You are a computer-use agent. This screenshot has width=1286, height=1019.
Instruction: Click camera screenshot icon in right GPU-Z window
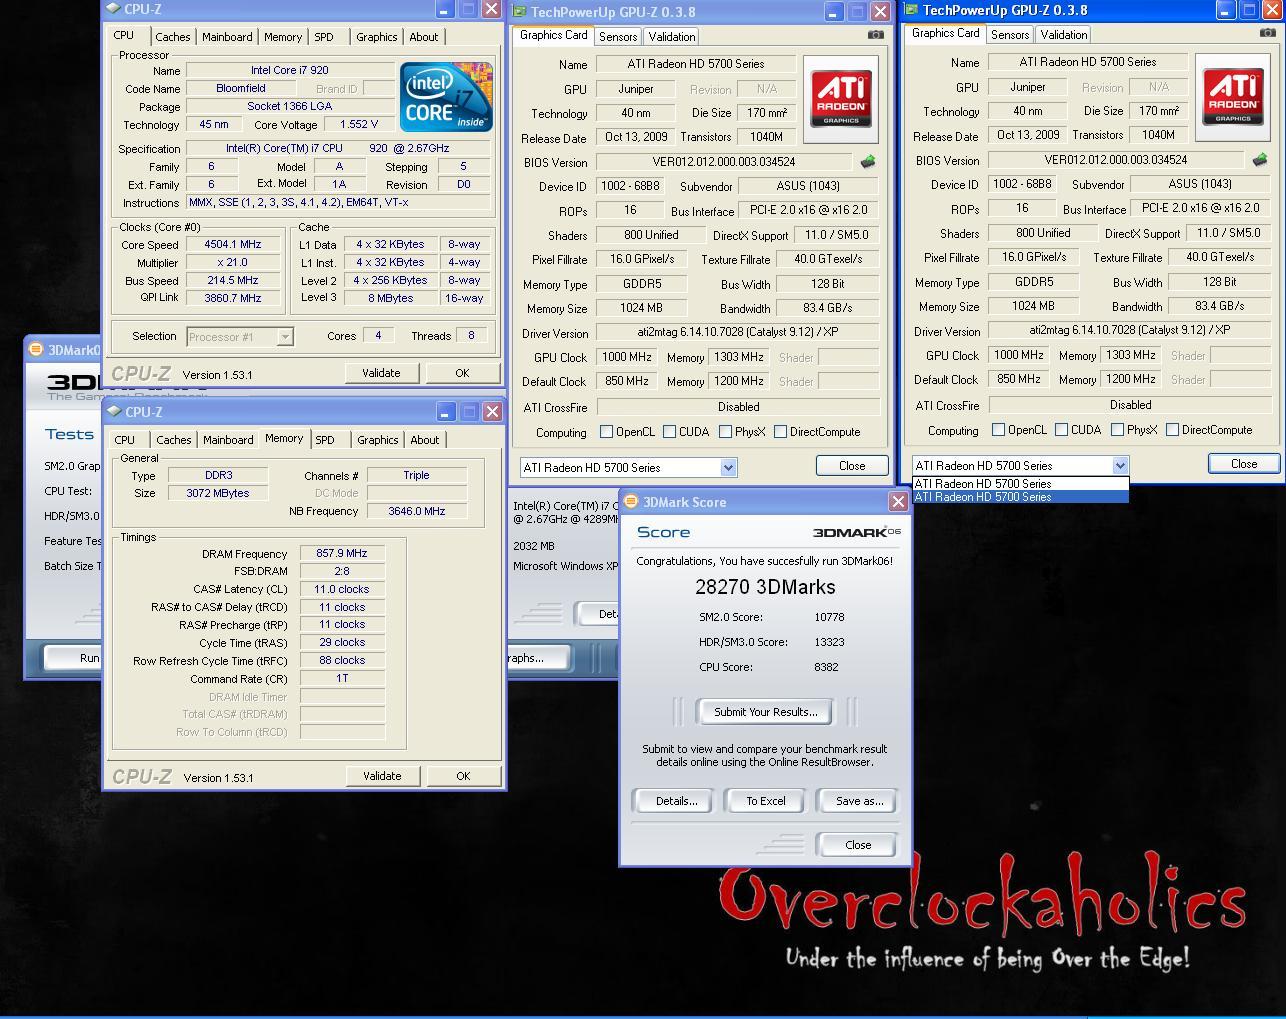click(1267, 32)
